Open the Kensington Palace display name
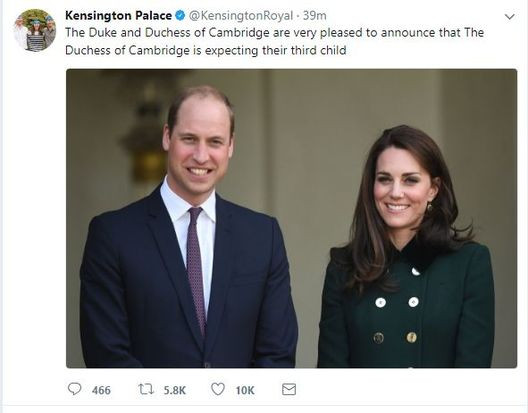 [119, 15]
